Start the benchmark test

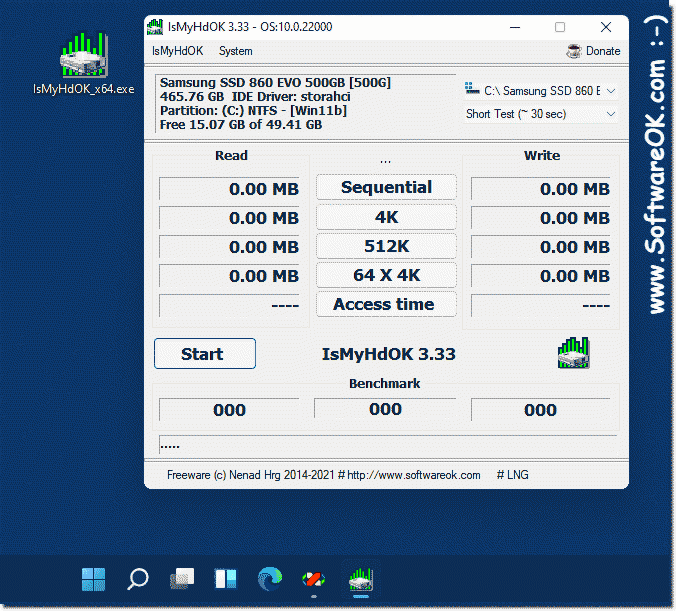tap(205, 354)
